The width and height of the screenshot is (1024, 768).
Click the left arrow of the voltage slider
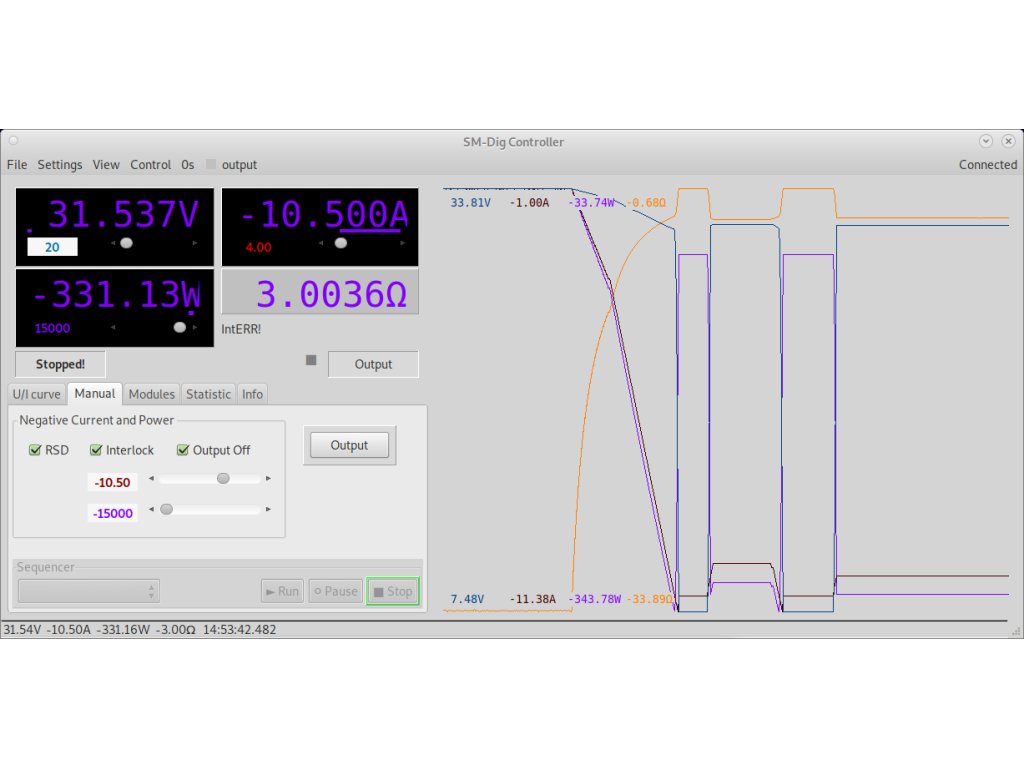114,243
